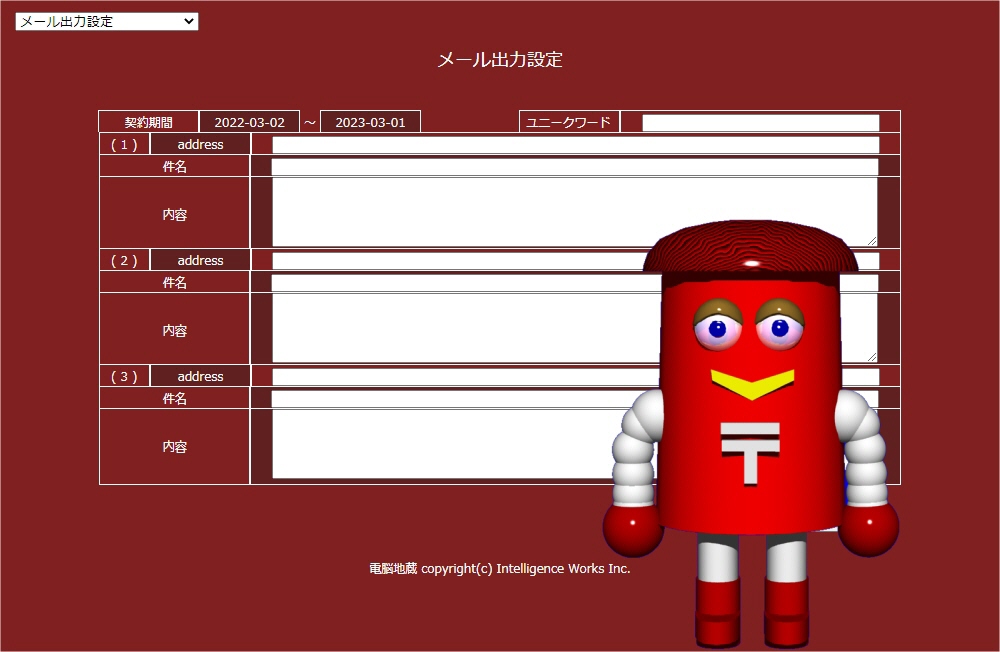Click the address label in section (3)
Image resolution: width=1000 pixels, height=652 pixels.
click(200, 377)
